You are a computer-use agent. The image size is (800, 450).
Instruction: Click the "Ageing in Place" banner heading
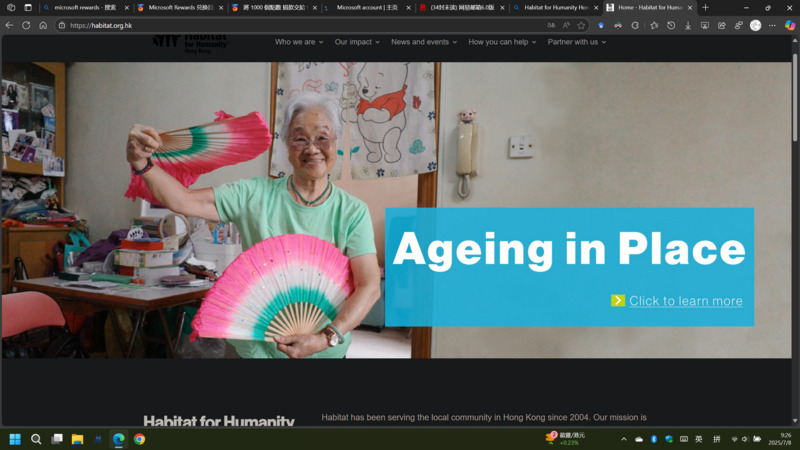[x=569, y=250]
